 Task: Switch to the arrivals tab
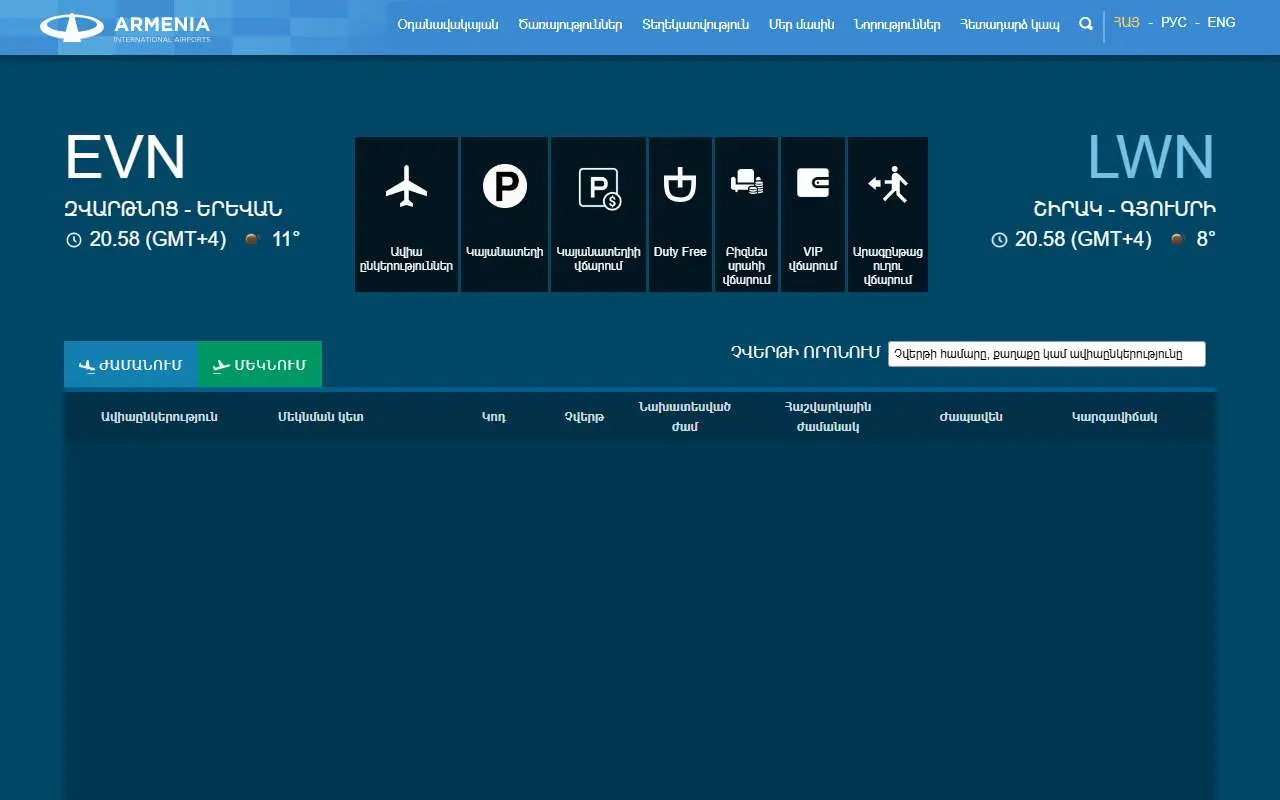pyautogui.click(x=130, y=364)
